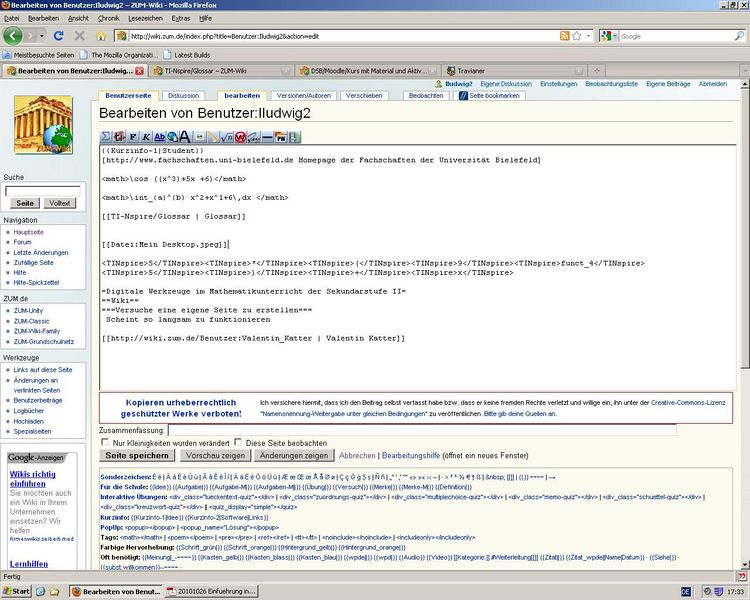Click the bold (F) formatting icon
The width and height of the screenshot is (750, 600).
(x=133, y=136)
